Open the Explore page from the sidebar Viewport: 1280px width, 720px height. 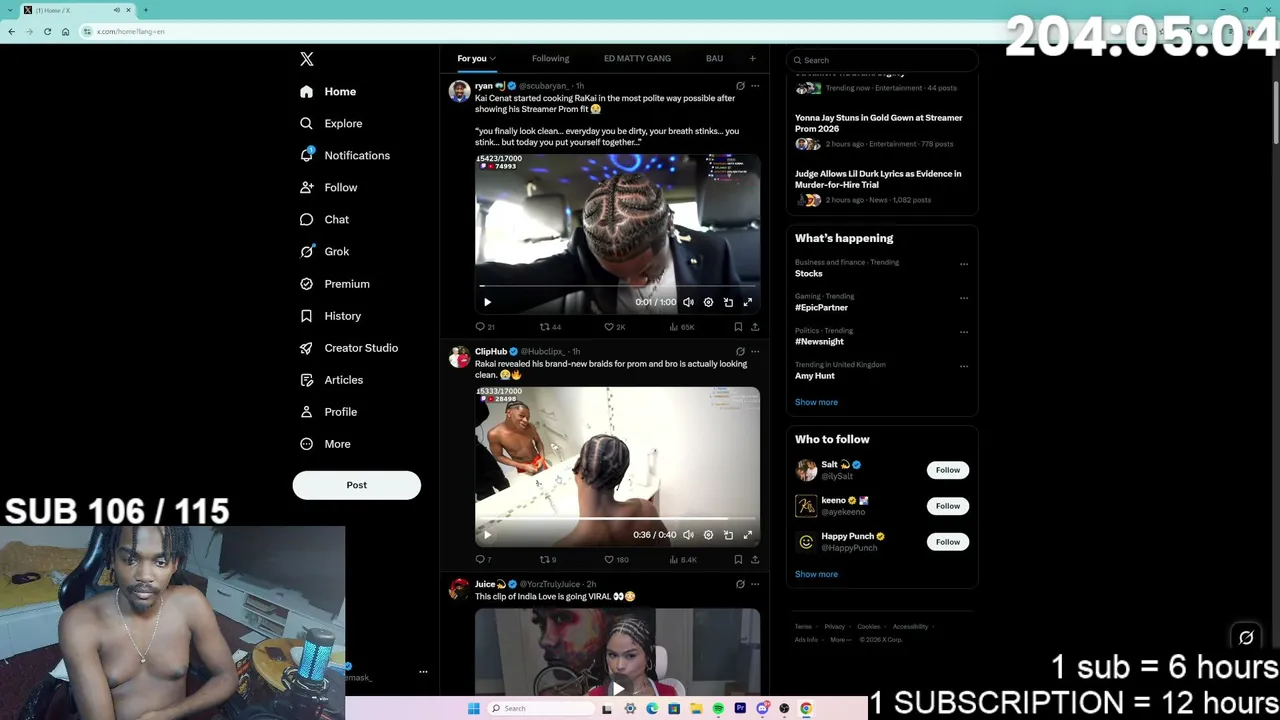[331, 123]
